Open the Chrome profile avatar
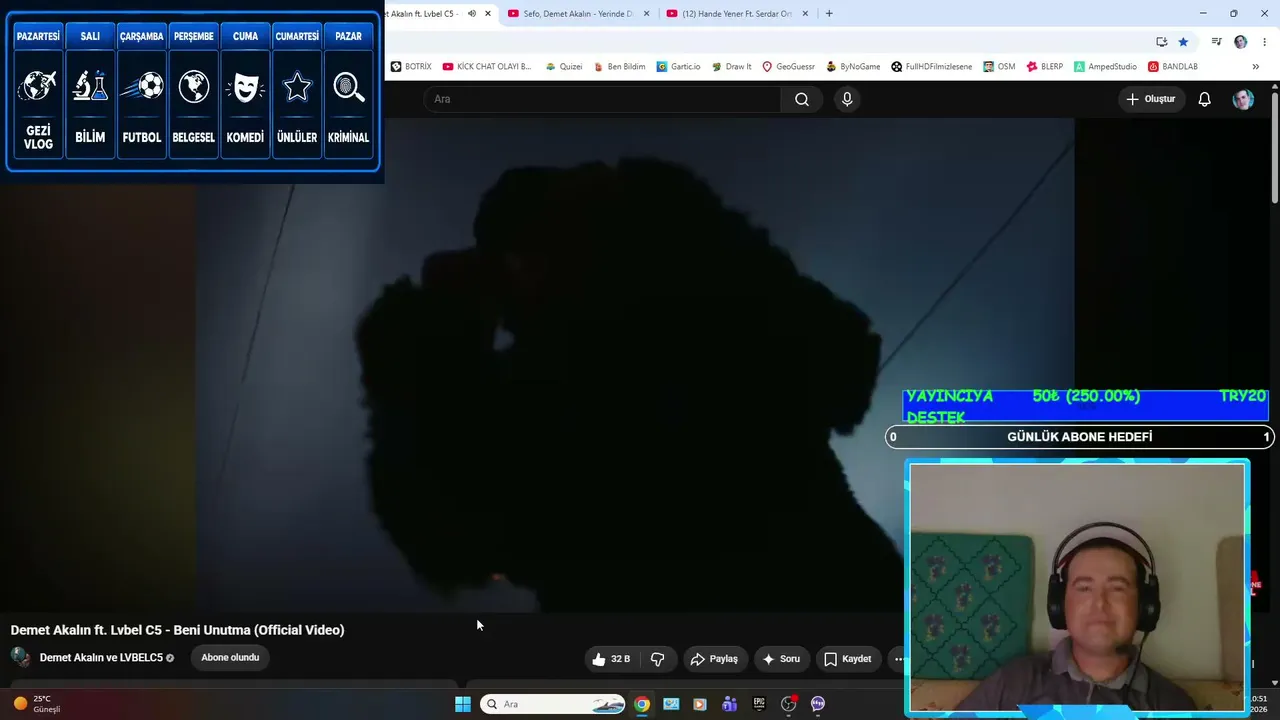1280x720 pixels. pos(1241,42)
